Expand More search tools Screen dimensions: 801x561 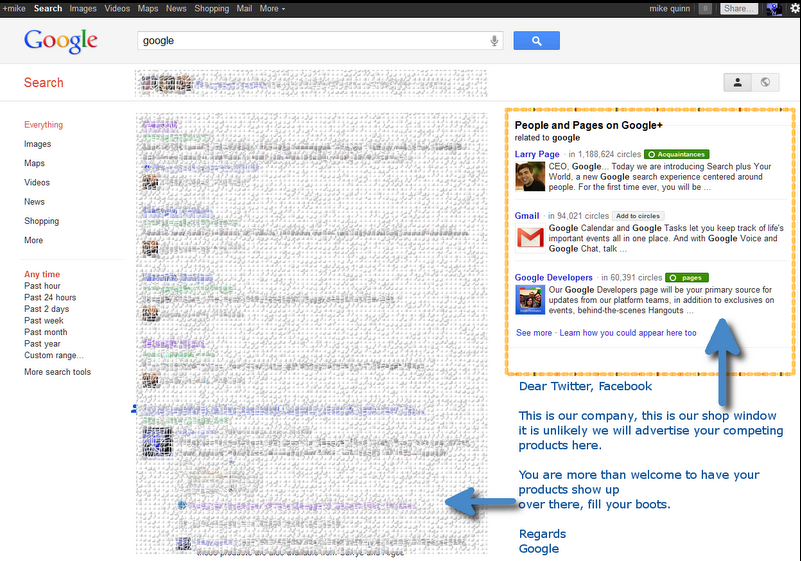(57, 372)
